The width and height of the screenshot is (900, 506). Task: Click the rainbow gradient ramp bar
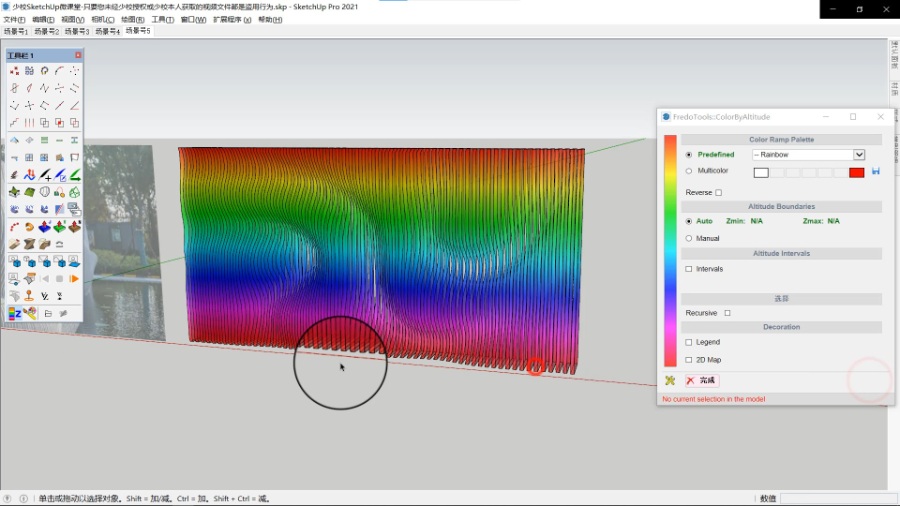[x=670, y=251]
